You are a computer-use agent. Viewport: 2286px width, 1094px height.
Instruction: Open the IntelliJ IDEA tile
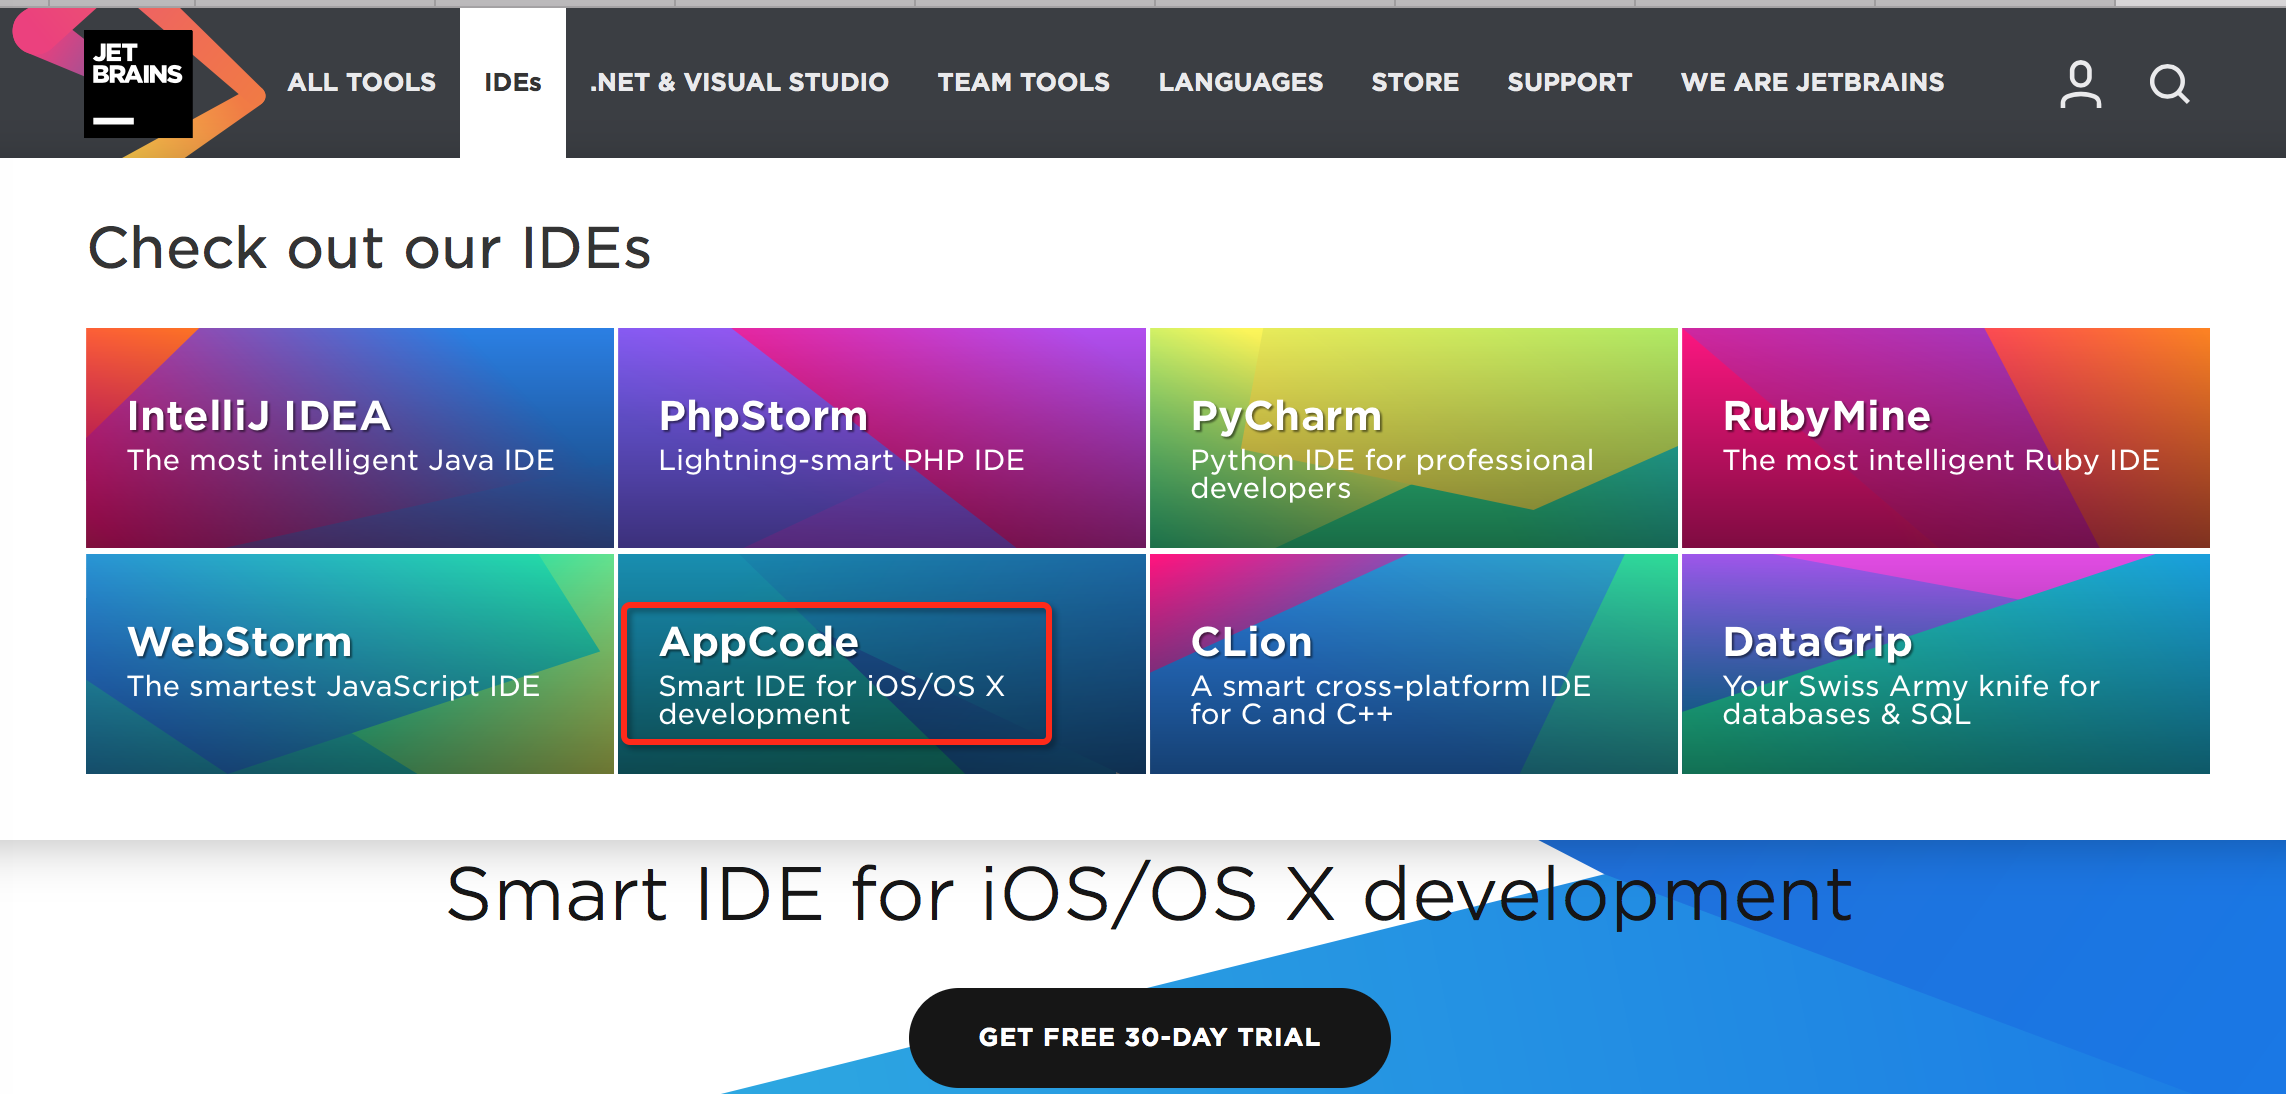(x=350, y=438)
